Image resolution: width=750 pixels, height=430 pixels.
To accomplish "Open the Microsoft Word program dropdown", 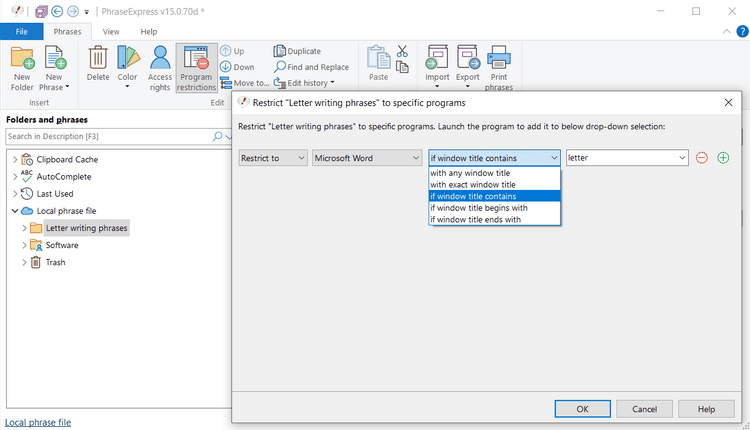I will [x=367, y=158].
